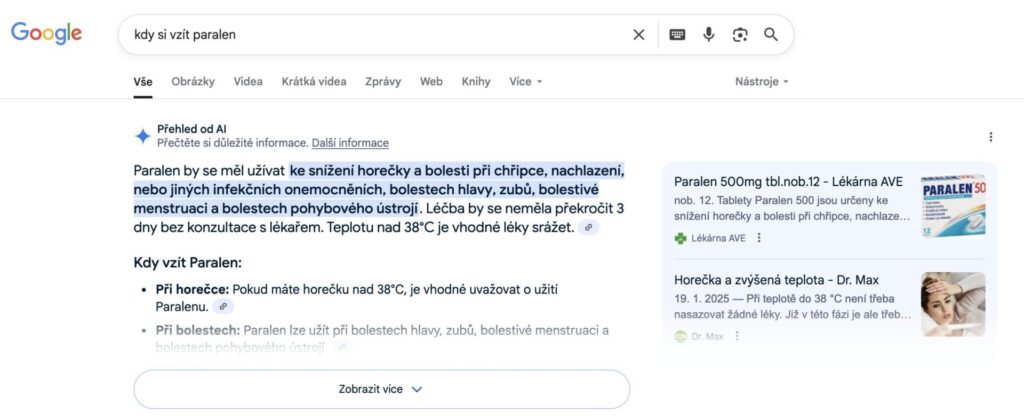The image size is (1024, 420).
Task: Click into the search box text field
Action: [x=370, y=35]
